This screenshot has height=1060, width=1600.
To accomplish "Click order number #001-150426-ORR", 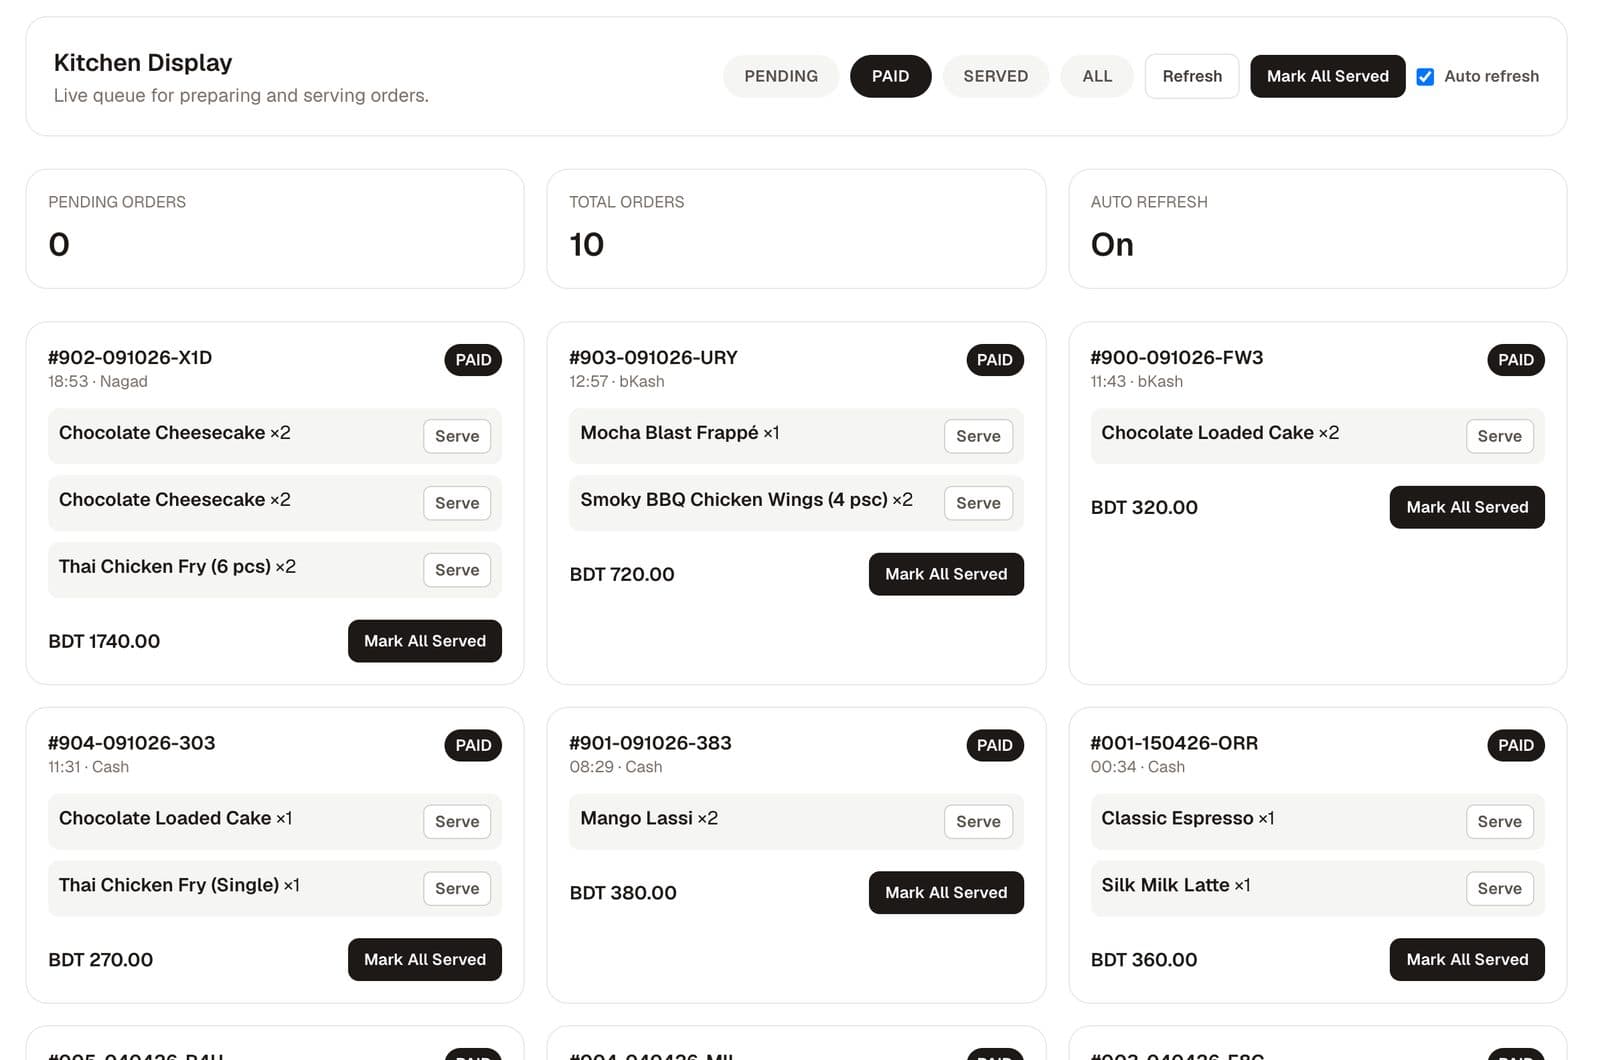I will pyautogui.click(x=1174, y=744).
